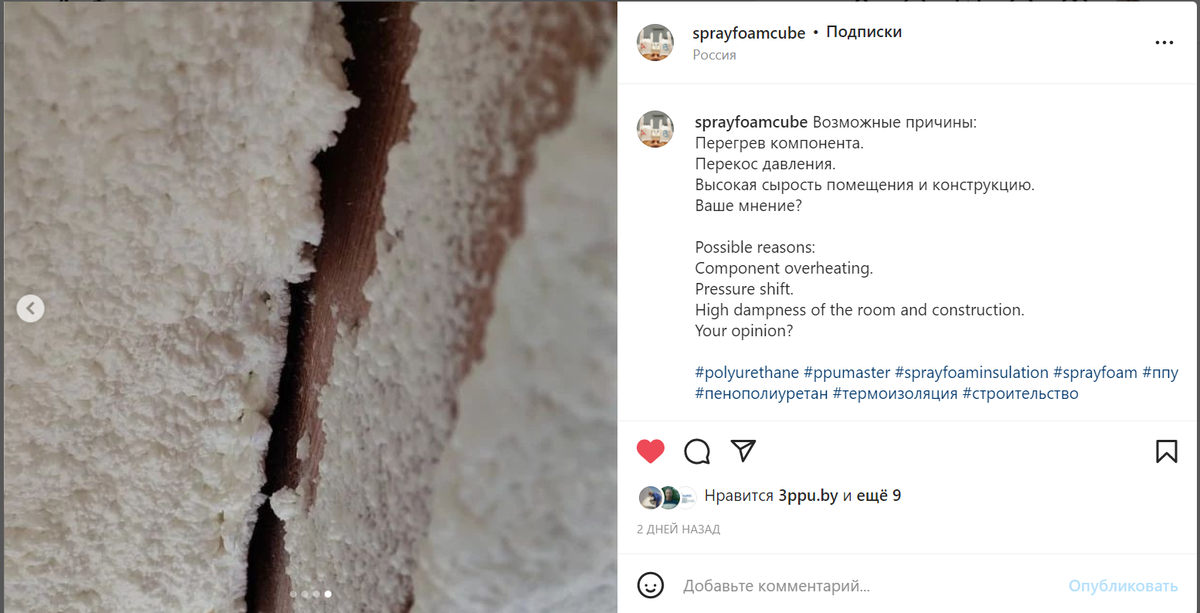Open the three-dot more options menu
This screenshot has height=613, width=1200.
click(x=1164, y=43)
